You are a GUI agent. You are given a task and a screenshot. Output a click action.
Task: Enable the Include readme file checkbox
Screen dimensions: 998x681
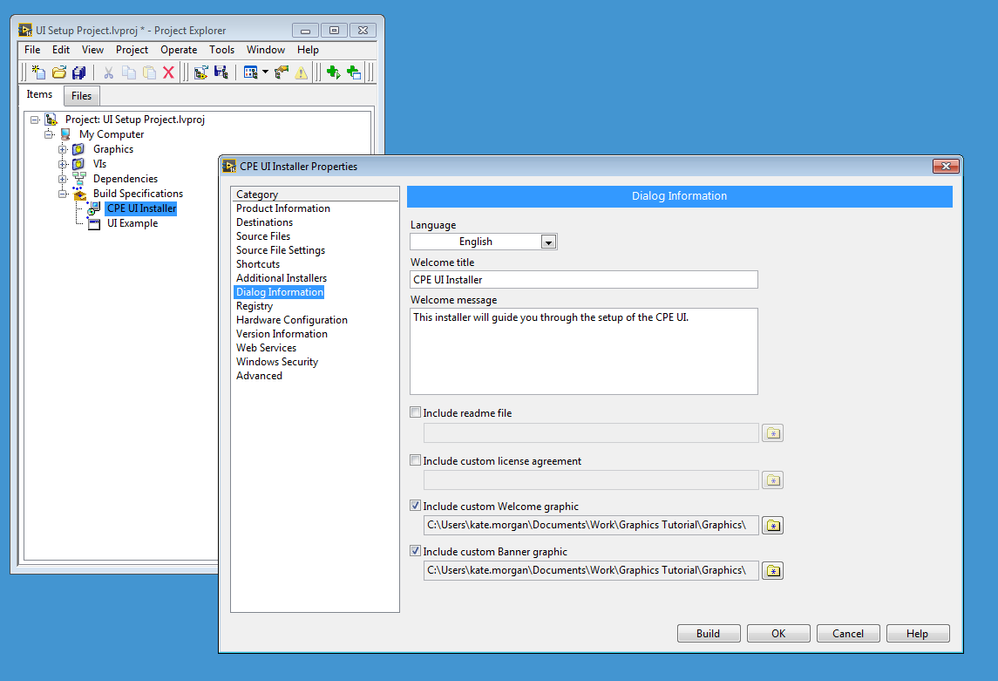tap(415, 412)
